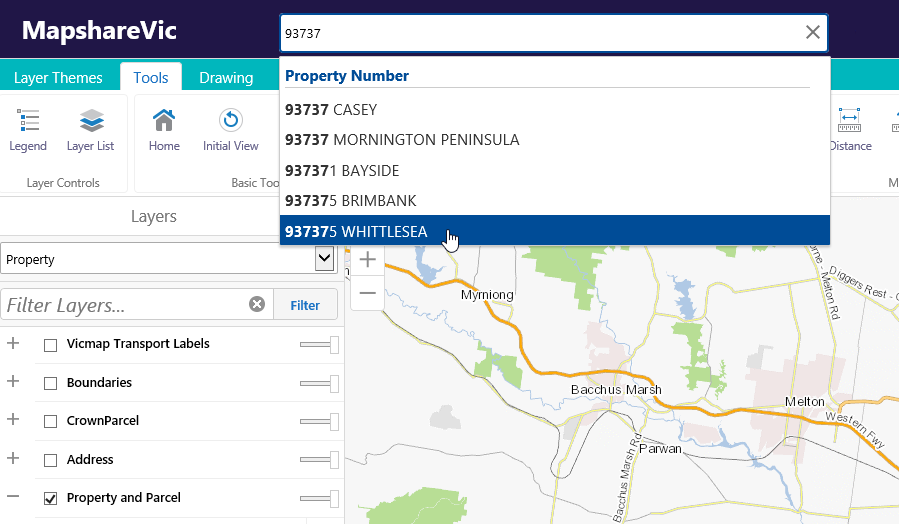Screen dimensions: 899x524
Task: Click Bacchus Marsh label on map
Action: [616, 389]
